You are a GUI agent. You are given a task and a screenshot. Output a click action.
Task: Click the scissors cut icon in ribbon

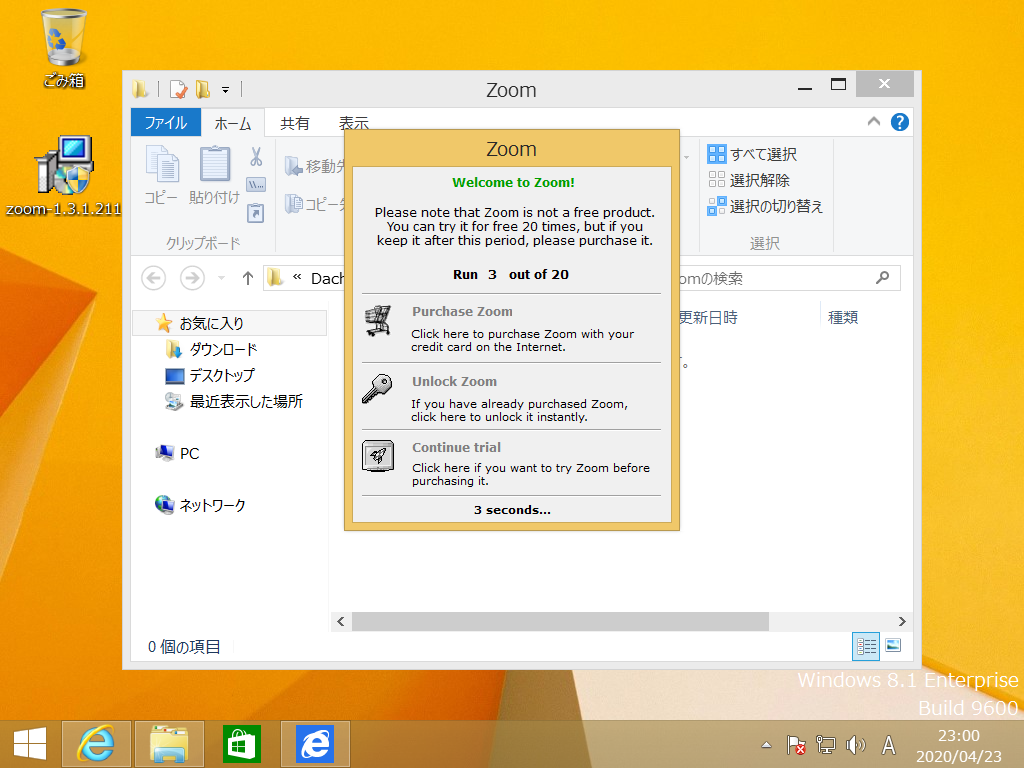pos(256,157)
